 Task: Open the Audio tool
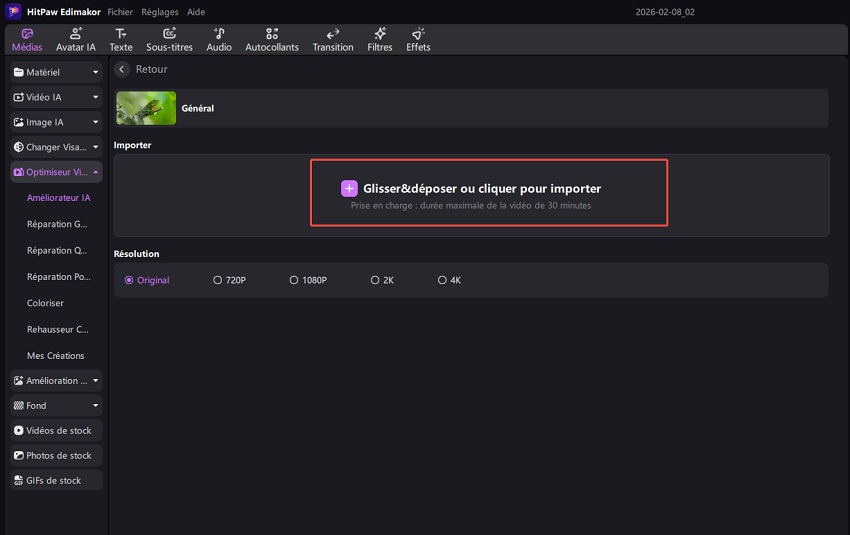coord(218,40)
